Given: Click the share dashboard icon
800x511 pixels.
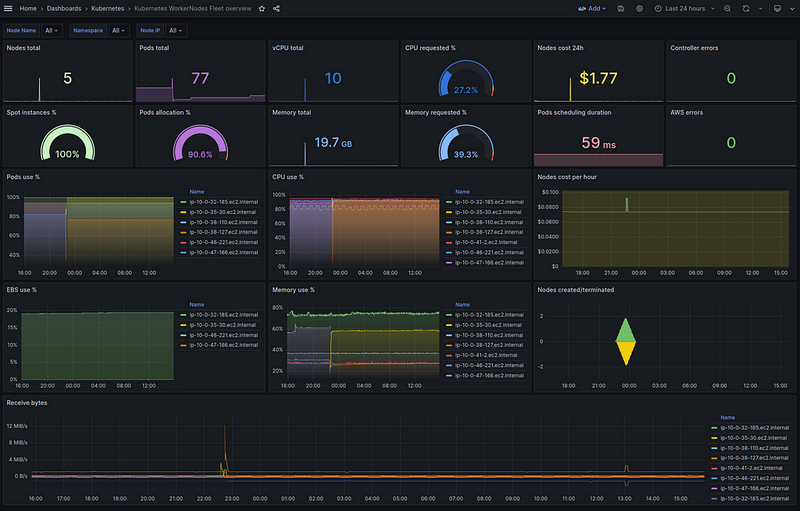Looking at the screenshot, I should [276, 8].
